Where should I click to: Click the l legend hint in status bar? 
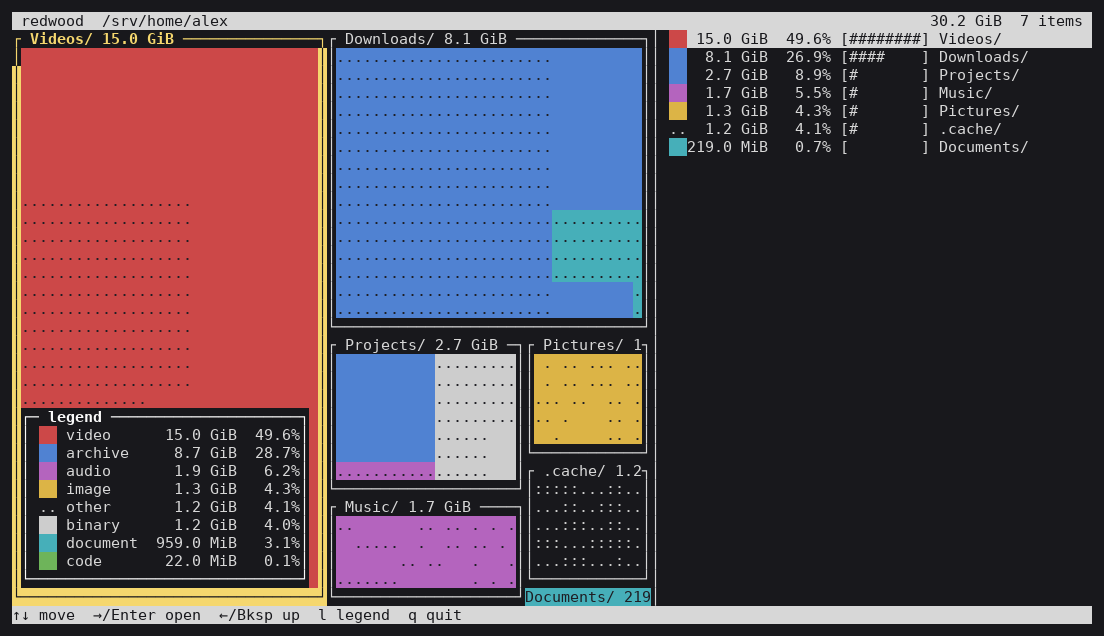[353, 616]
